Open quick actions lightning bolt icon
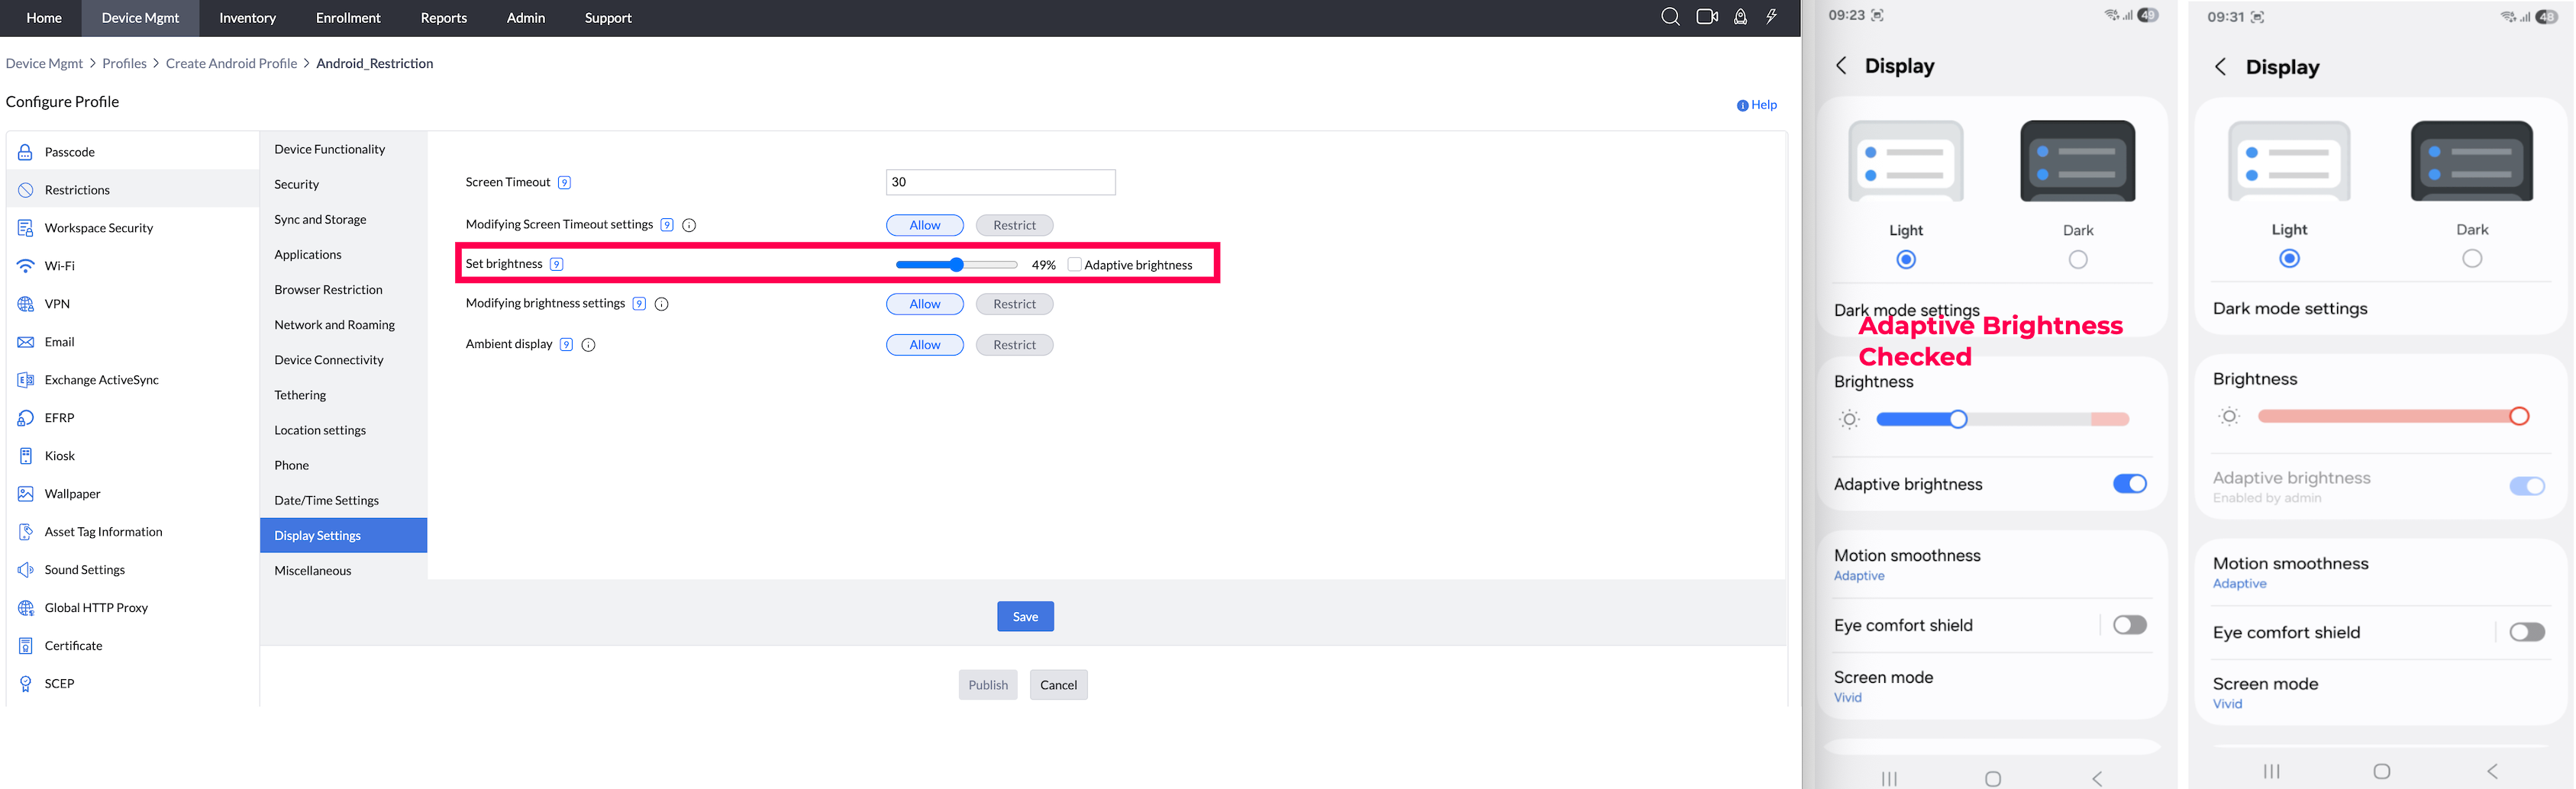Screen dimensions: 2576x789 [1771, 17]
